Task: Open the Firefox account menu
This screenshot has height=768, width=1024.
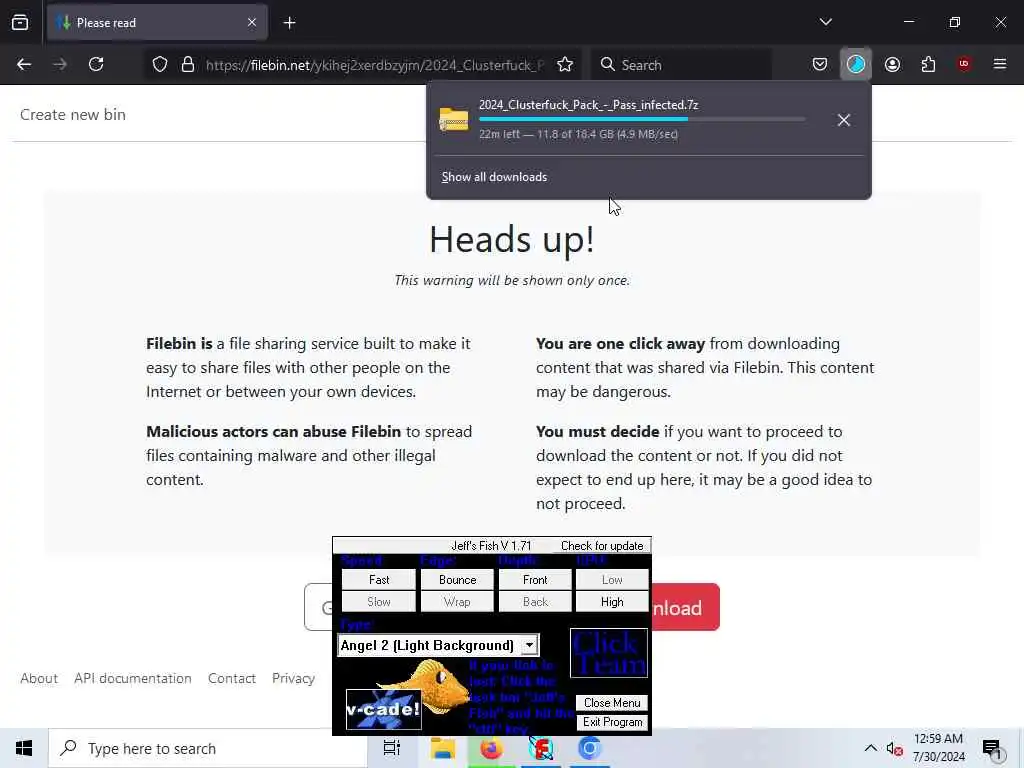Action: coord(892,64)
